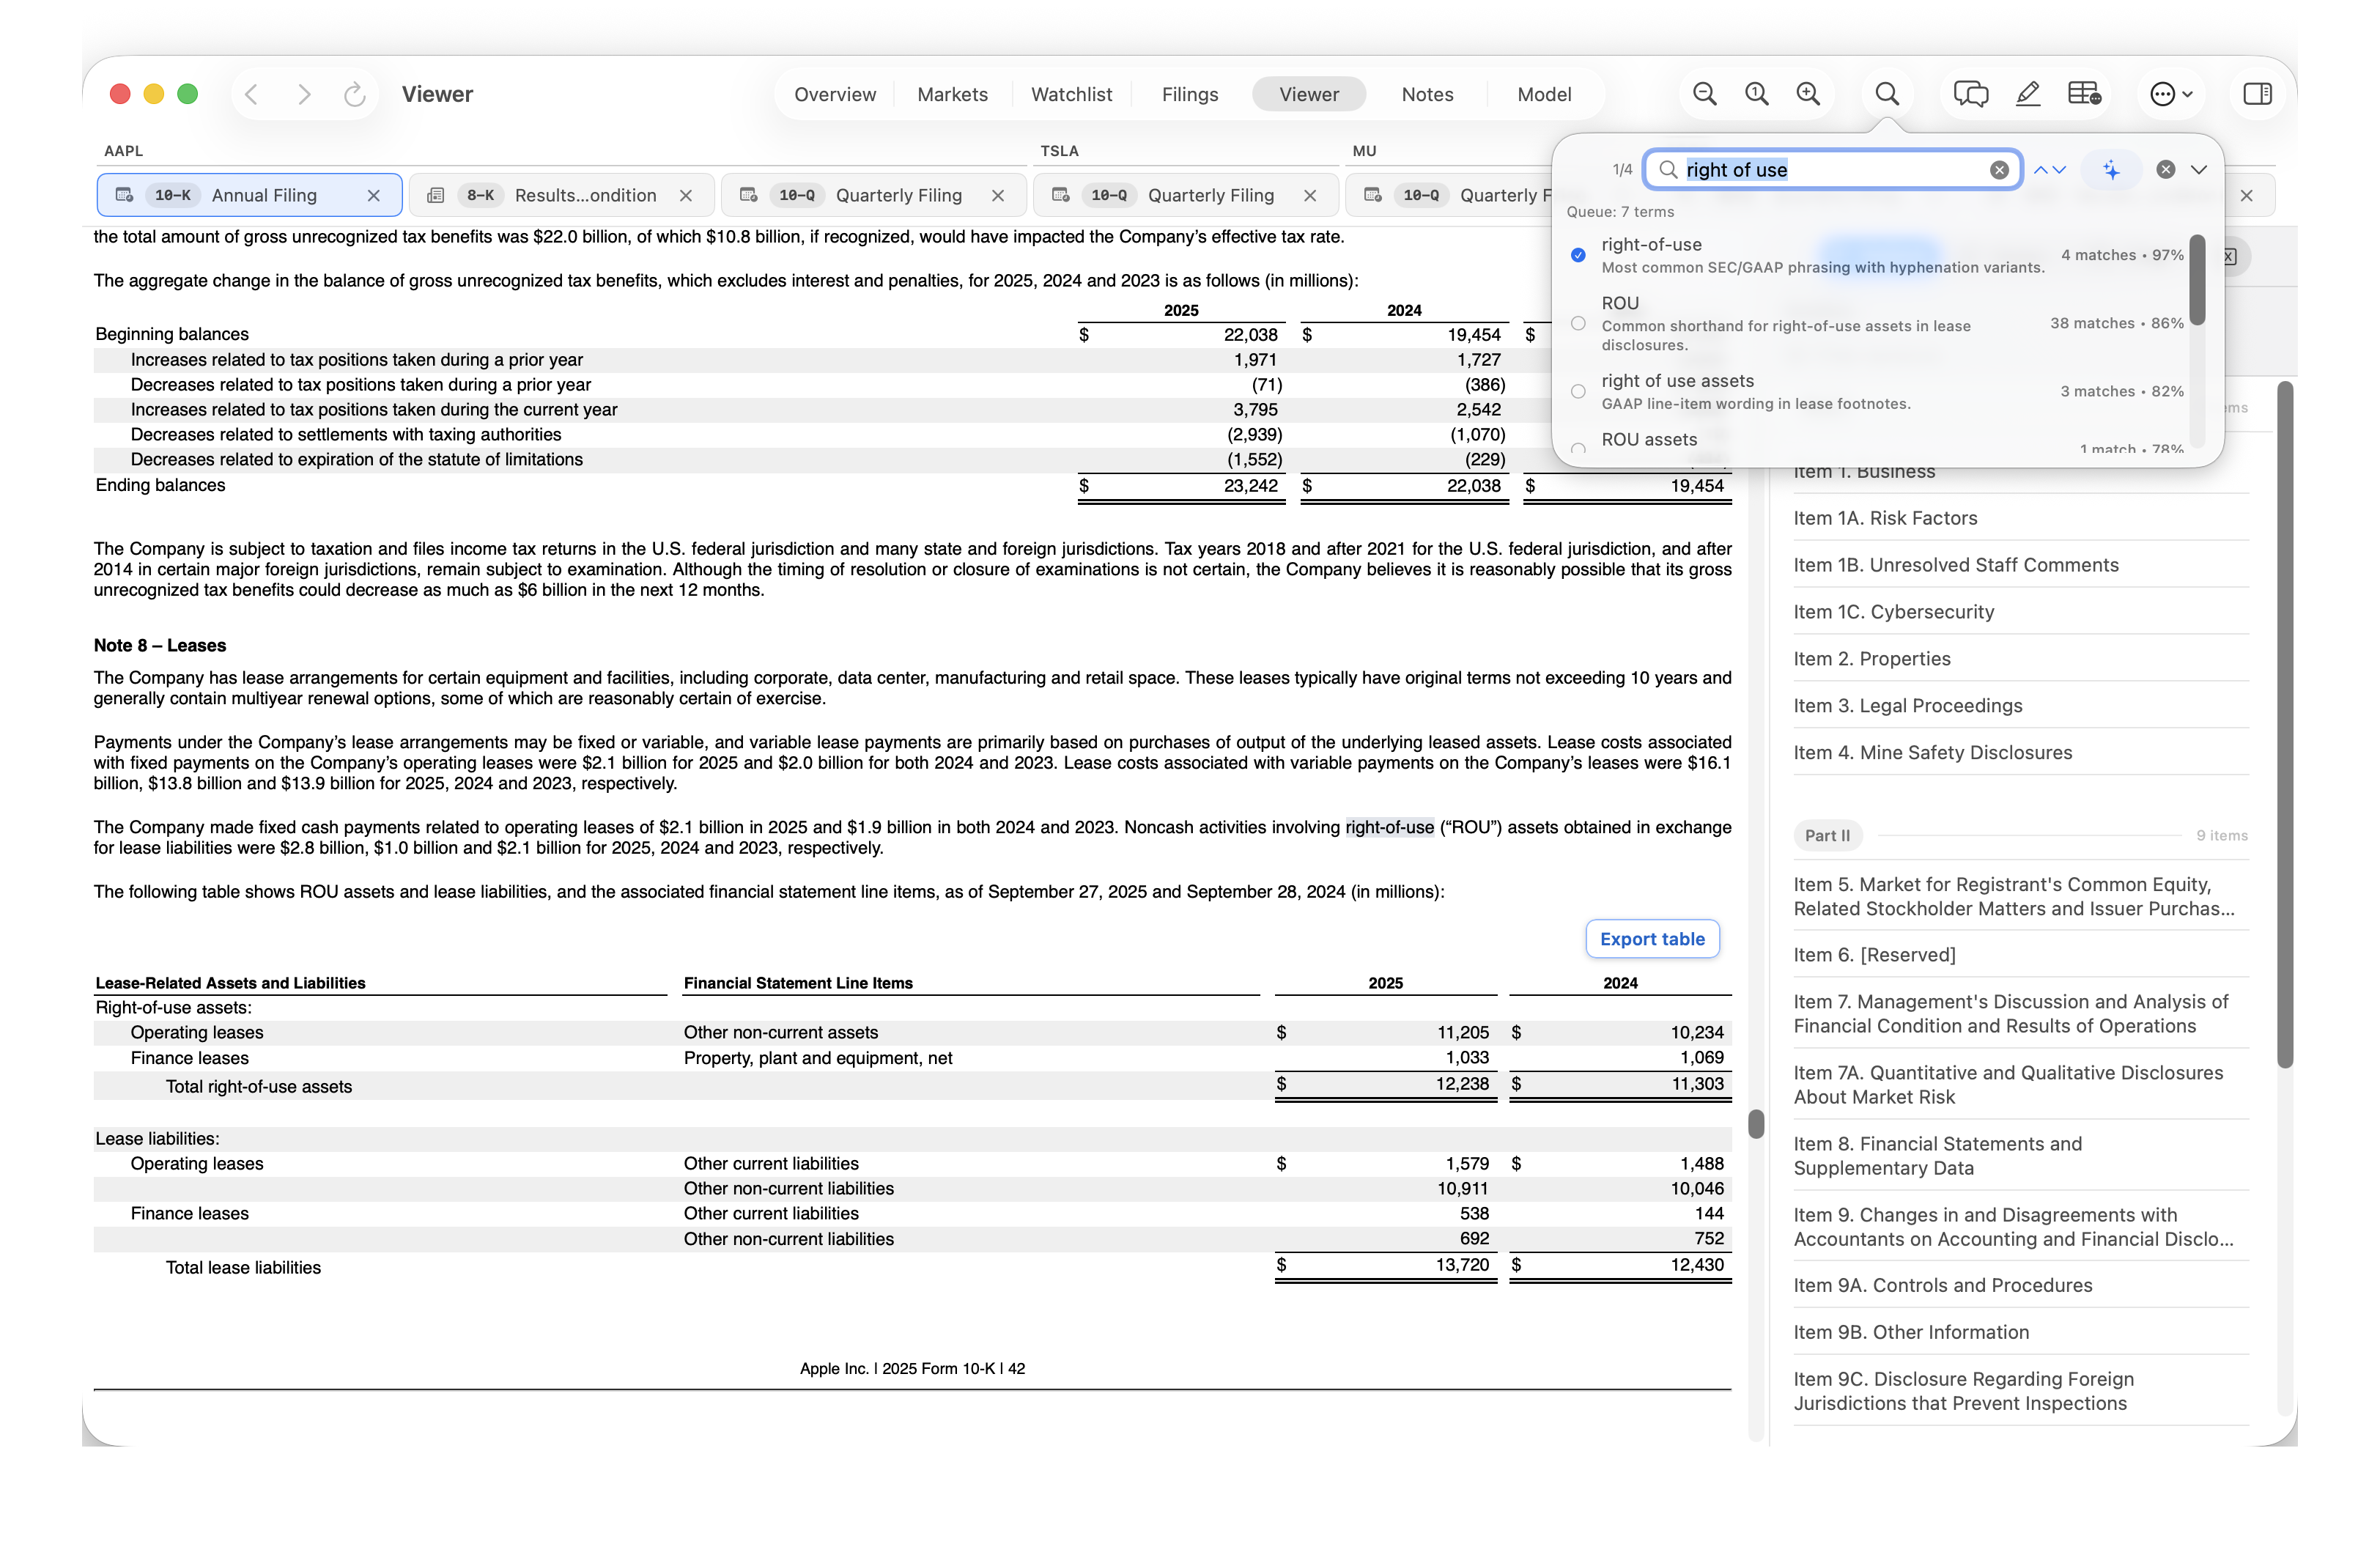Select the right-of-use term radio button

click(1578, 255)
